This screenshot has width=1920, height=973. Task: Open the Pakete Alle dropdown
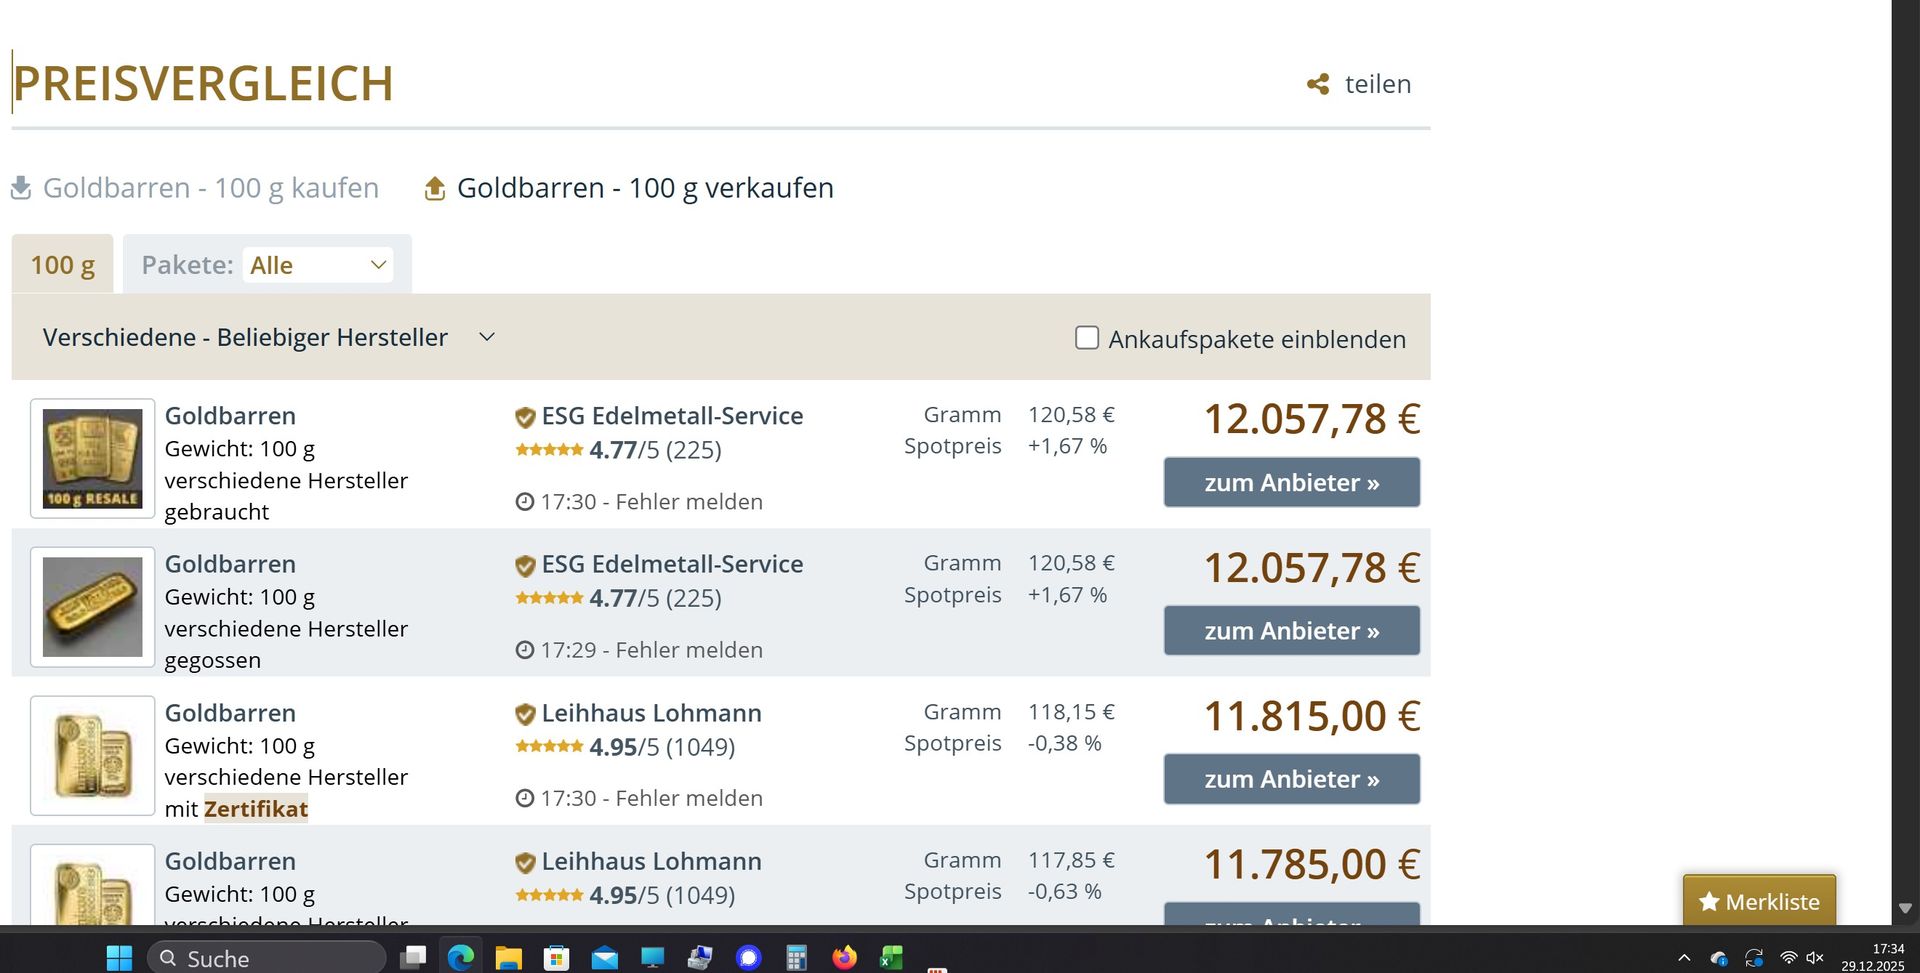click(x=318, y=265)
